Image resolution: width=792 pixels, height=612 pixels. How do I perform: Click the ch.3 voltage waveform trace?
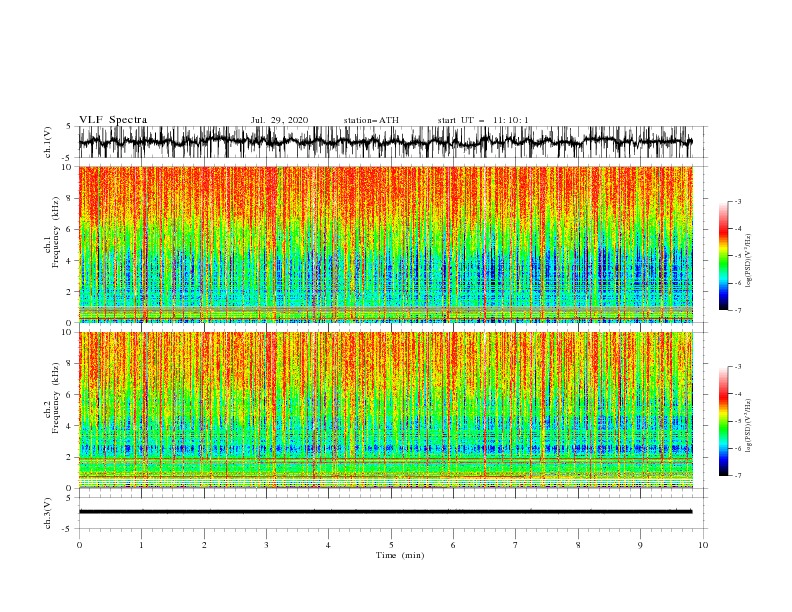pos(385,512)
